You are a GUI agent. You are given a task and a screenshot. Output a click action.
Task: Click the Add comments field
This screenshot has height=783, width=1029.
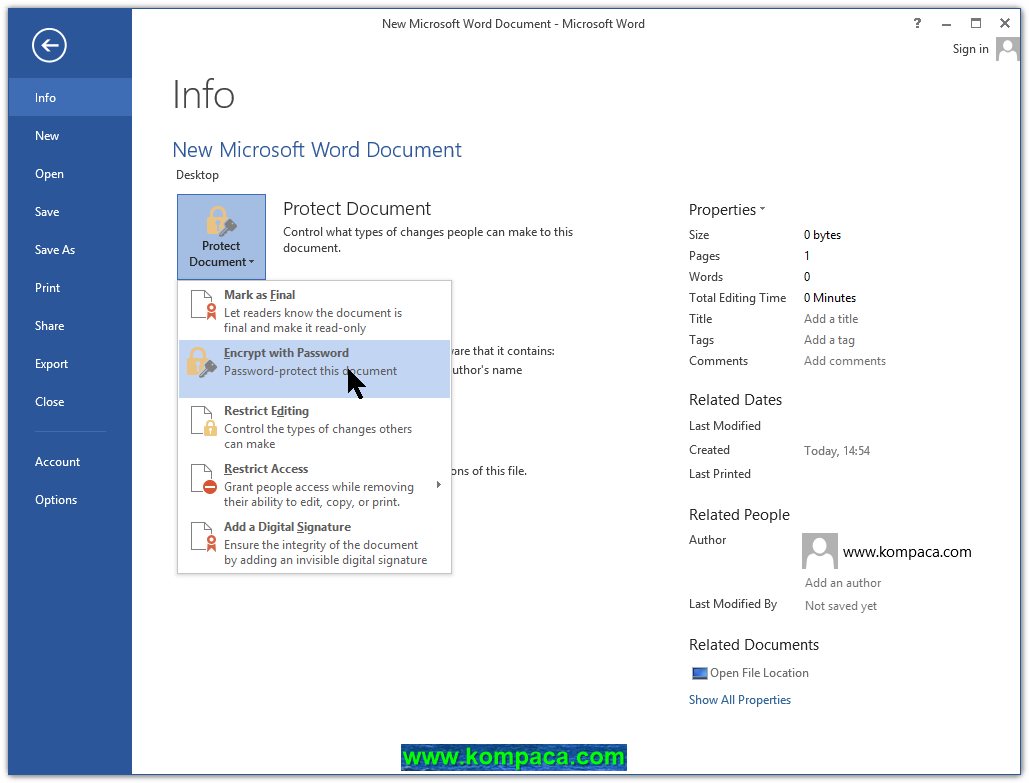click(x=845, y=361)
